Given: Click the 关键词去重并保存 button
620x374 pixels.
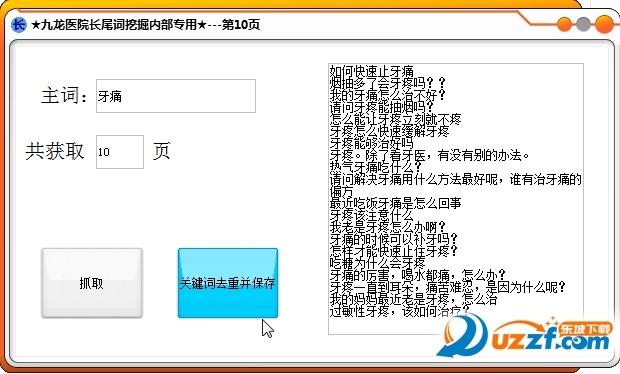Looking at the screenshot, I should coord(228,283).
